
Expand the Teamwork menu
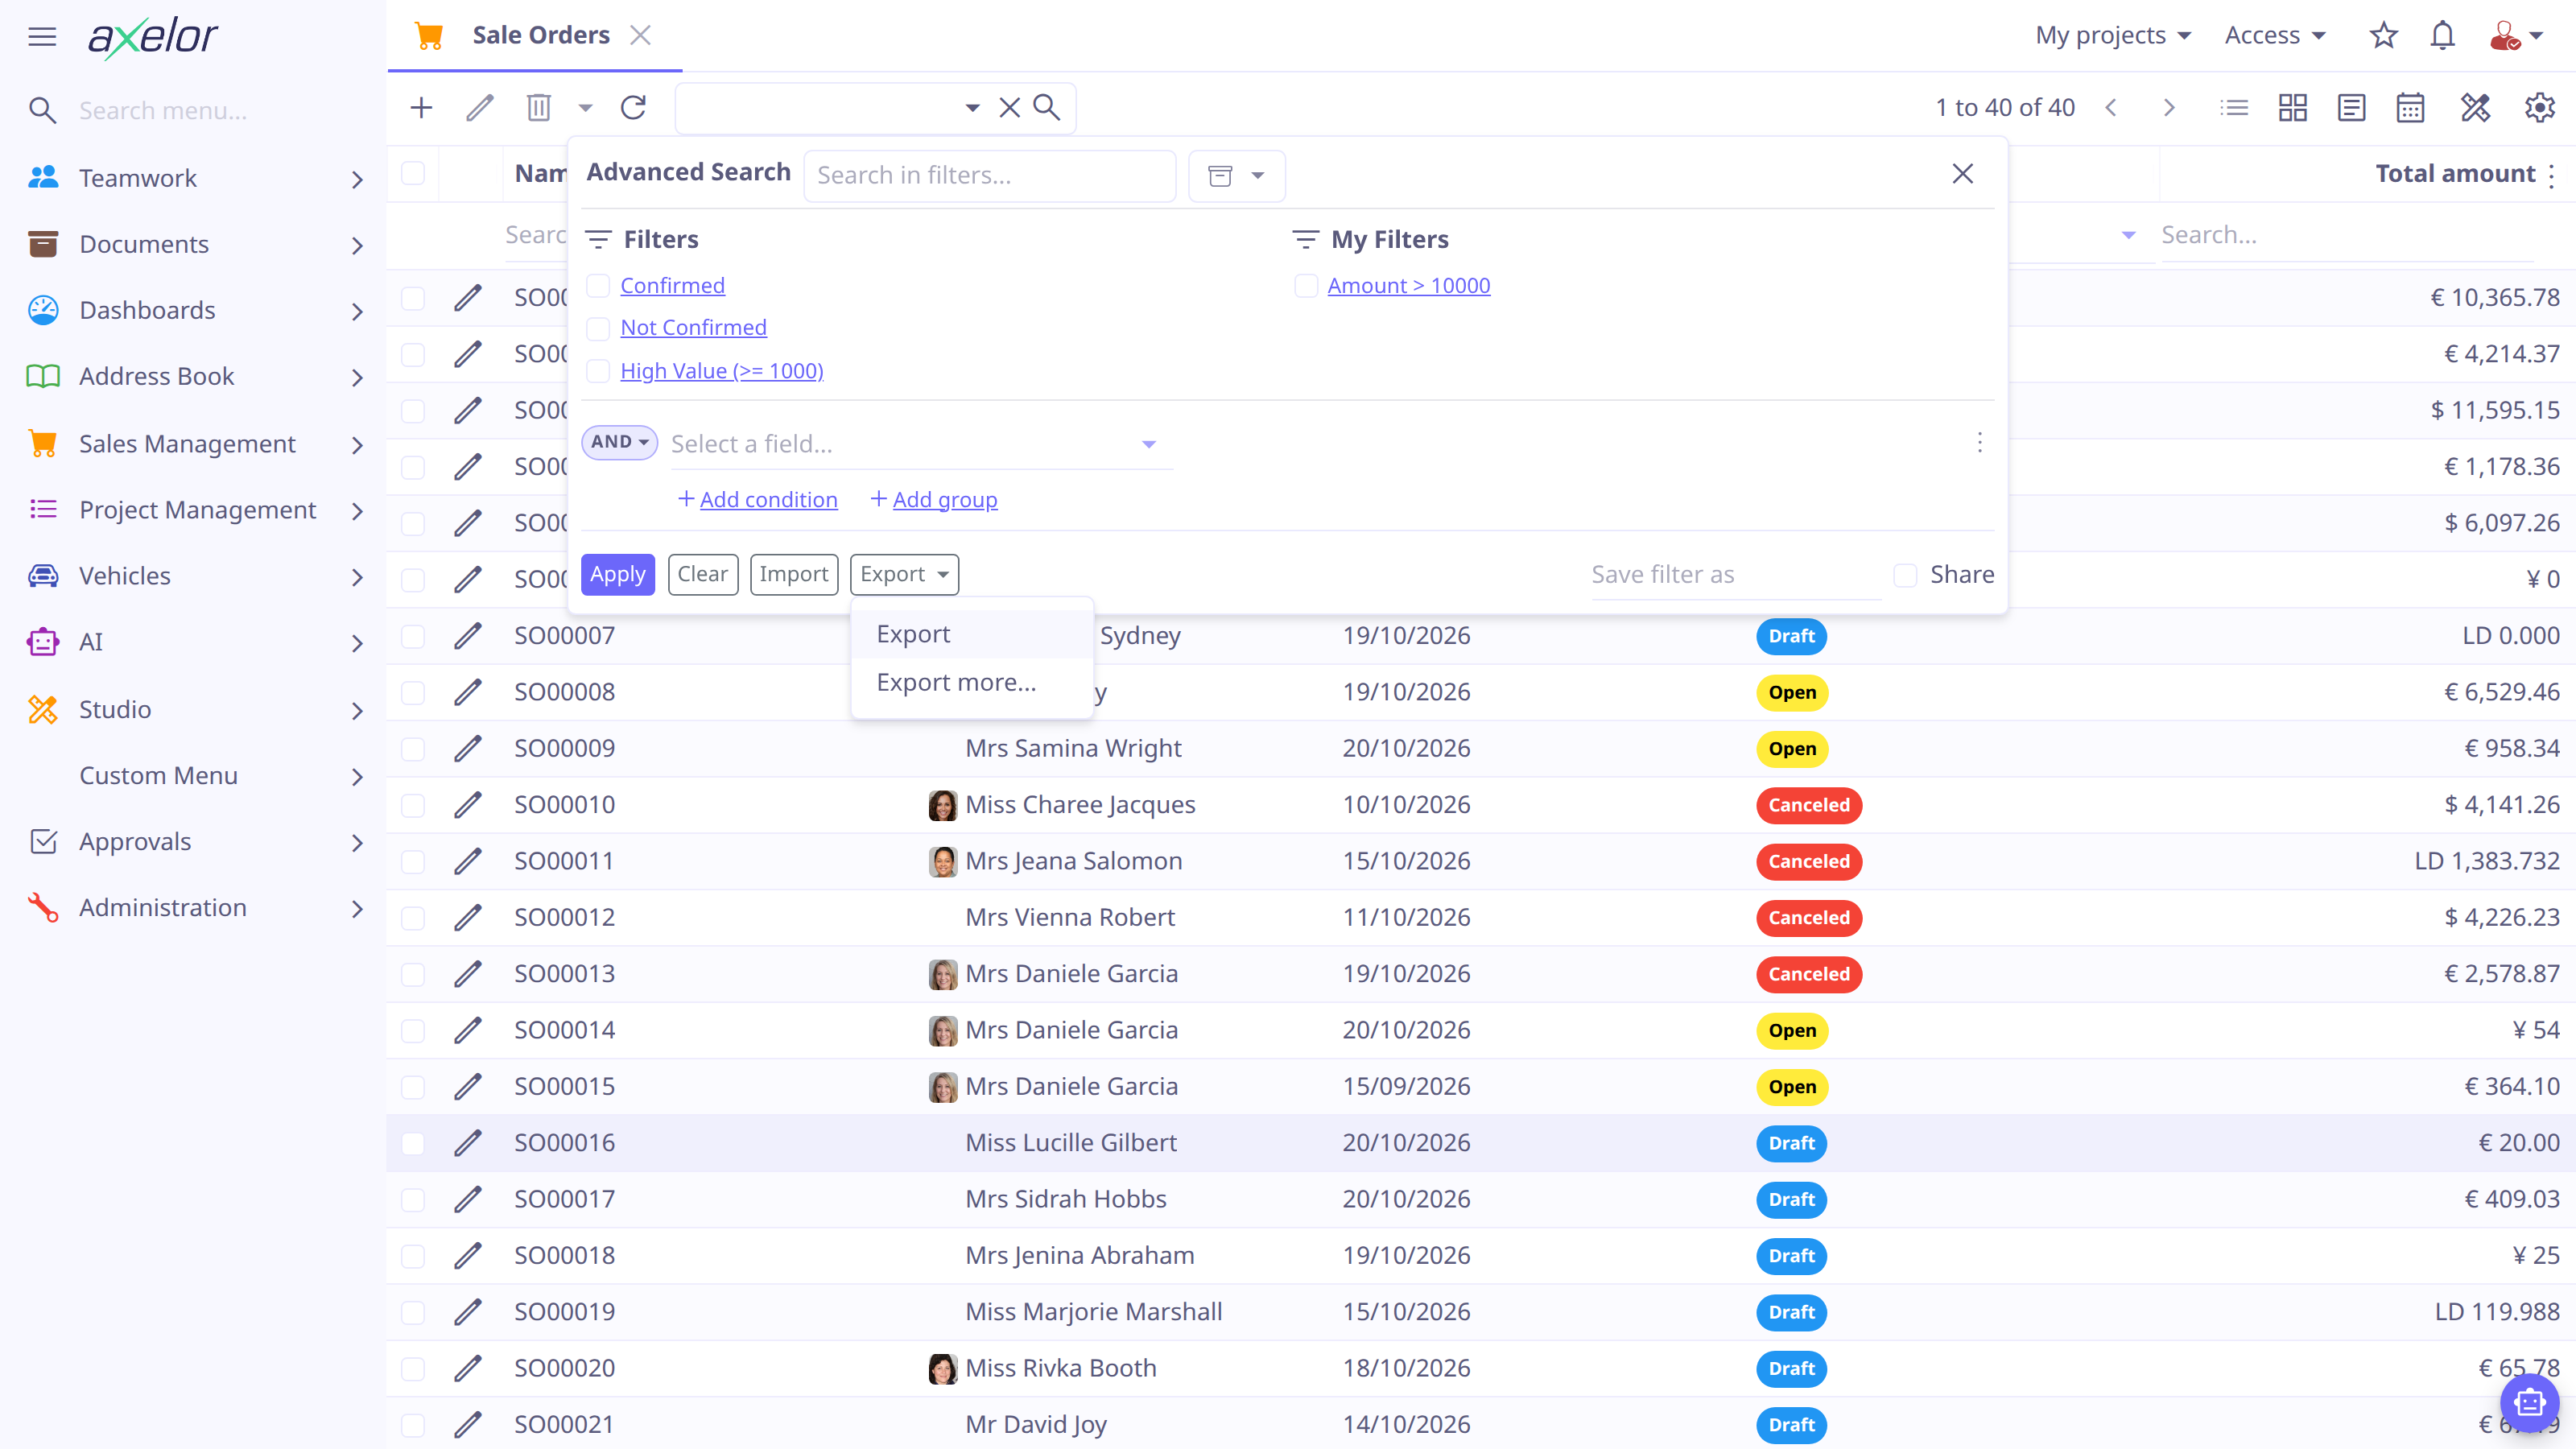193,178
